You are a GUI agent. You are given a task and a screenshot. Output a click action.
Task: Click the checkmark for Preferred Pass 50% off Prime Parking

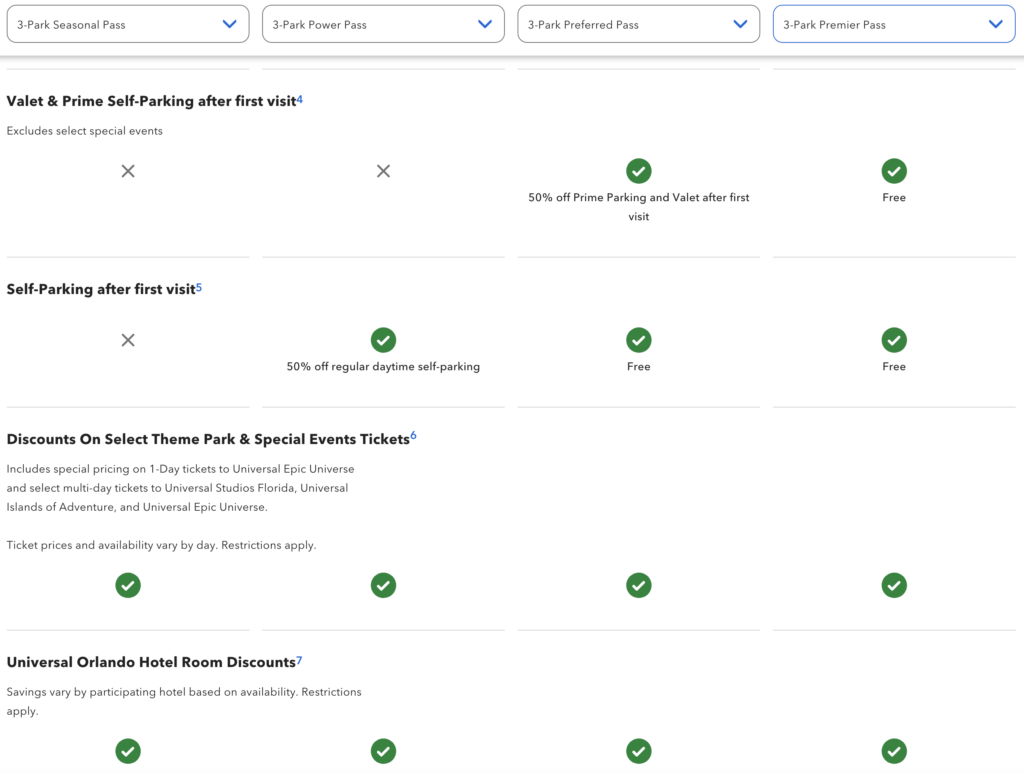pos(639,171)
